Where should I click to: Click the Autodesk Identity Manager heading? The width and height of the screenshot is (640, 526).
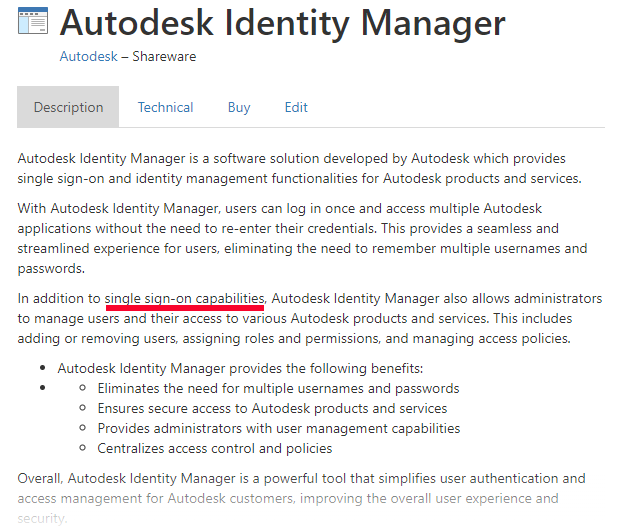[283, 22]
